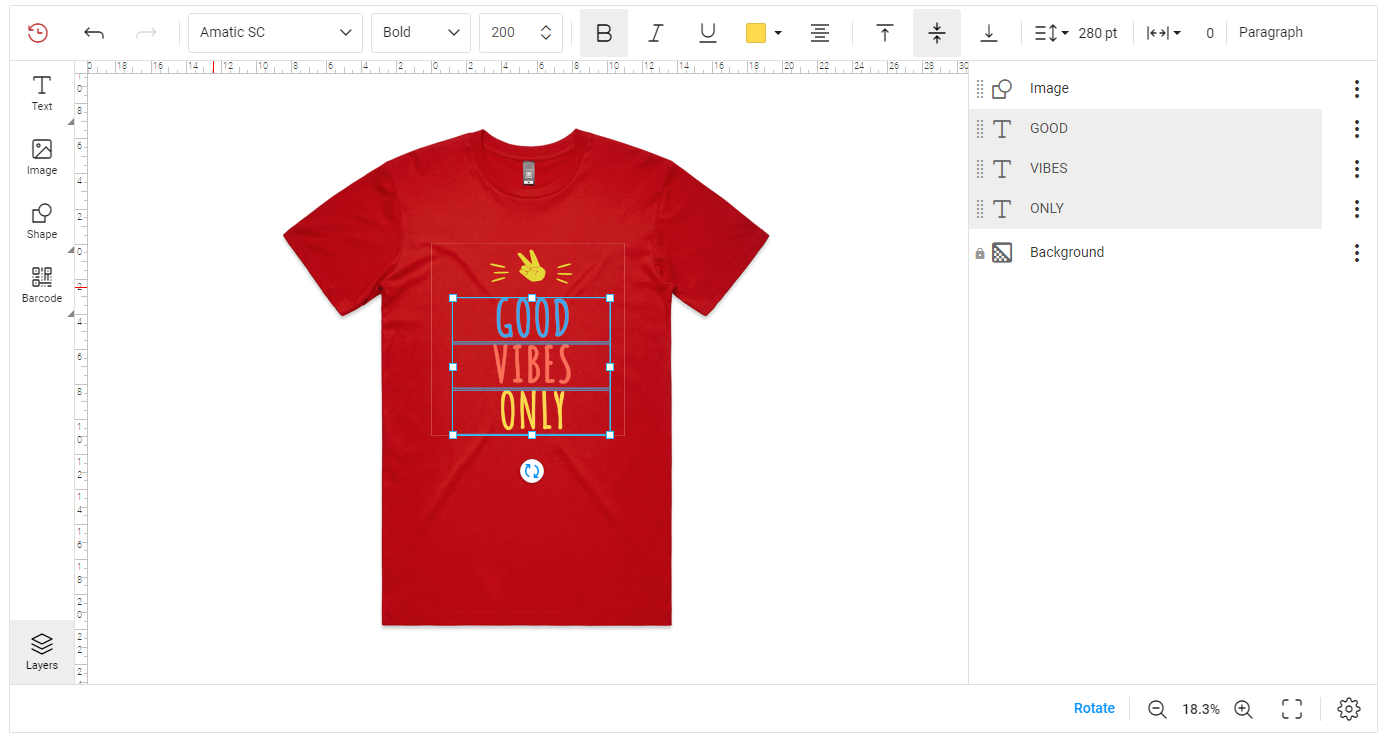Zoom out of the canvas

click(1157, 709)
